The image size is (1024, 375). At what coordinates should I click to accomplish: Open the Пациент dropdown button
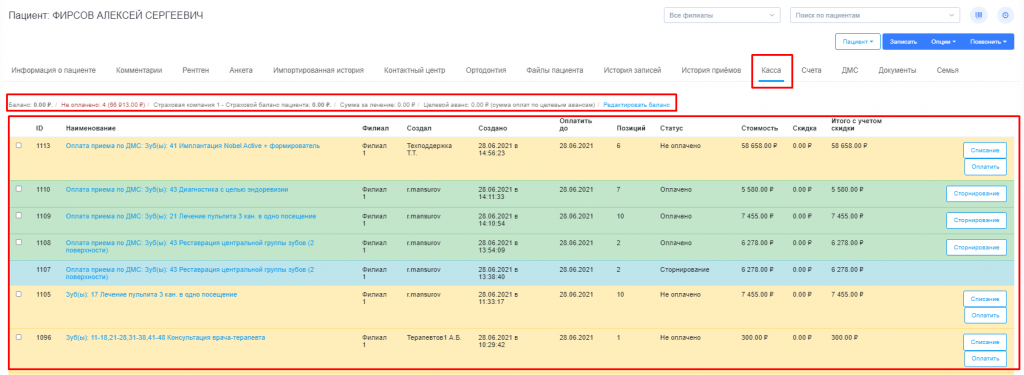tap(857, 42)
